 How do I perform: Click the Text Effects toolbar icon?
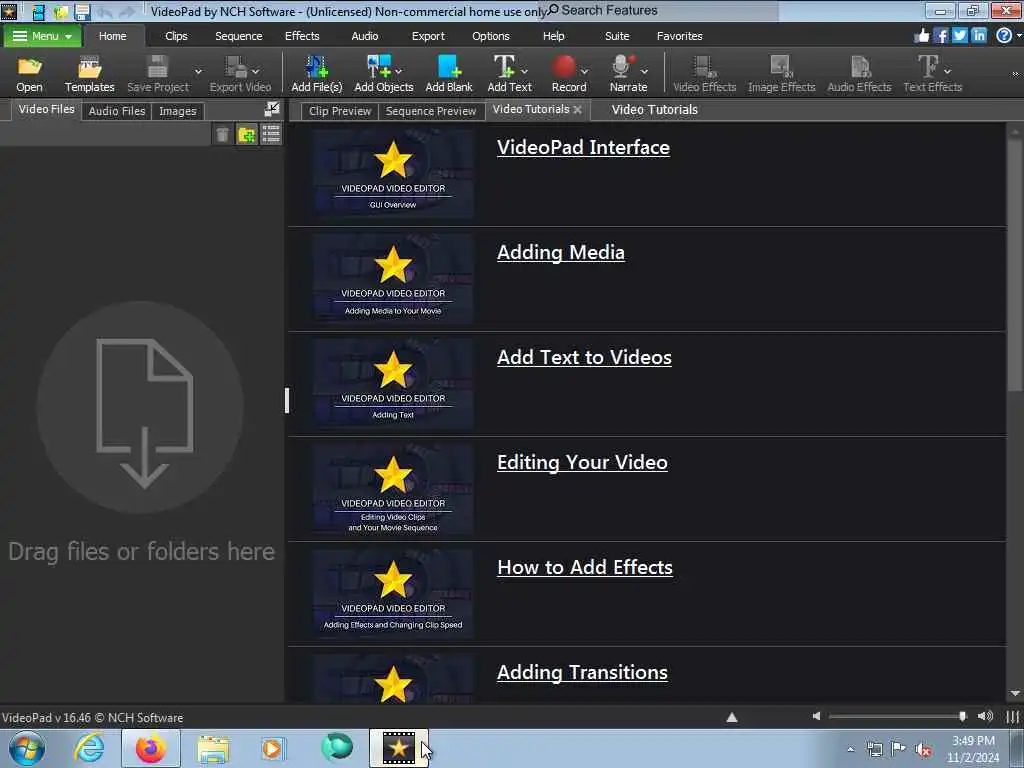point(927,67)
